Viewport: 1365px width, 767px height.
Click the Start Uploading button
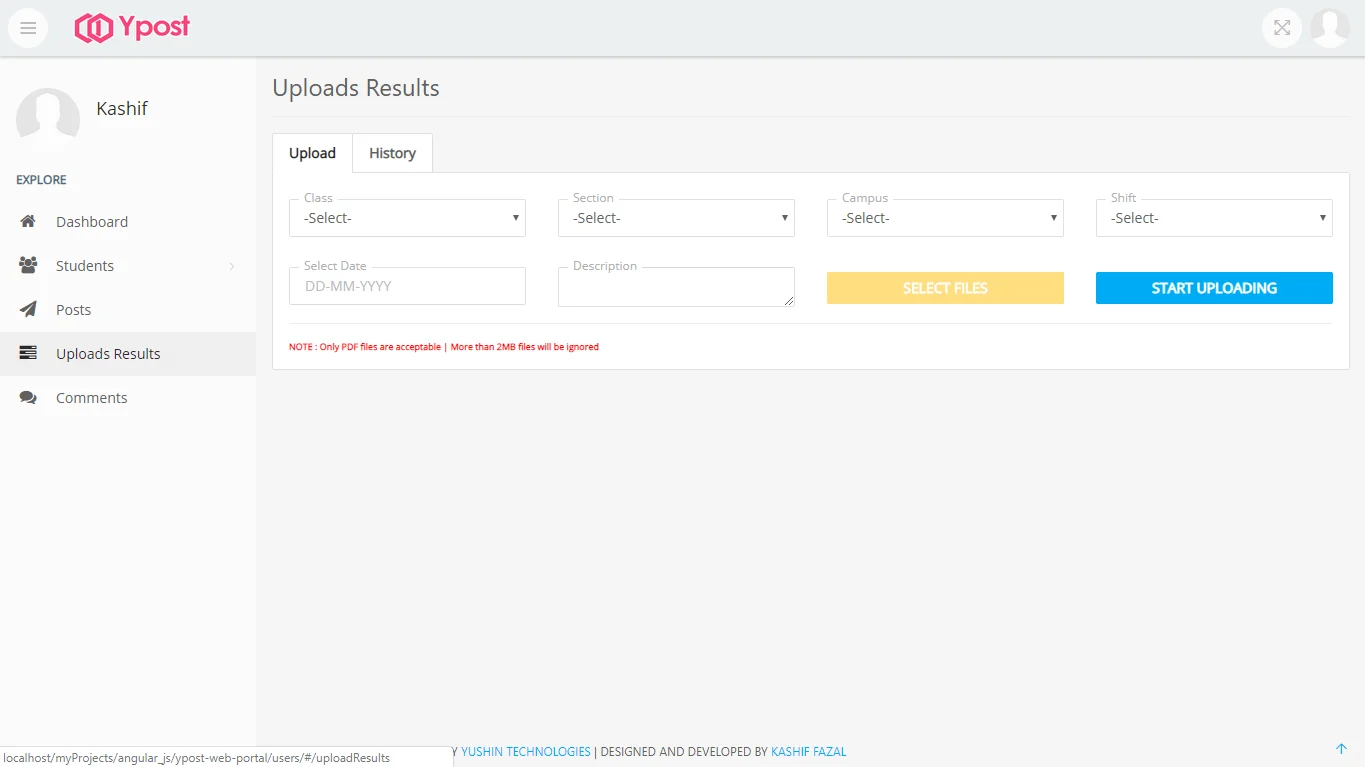tap(1214, 288)
